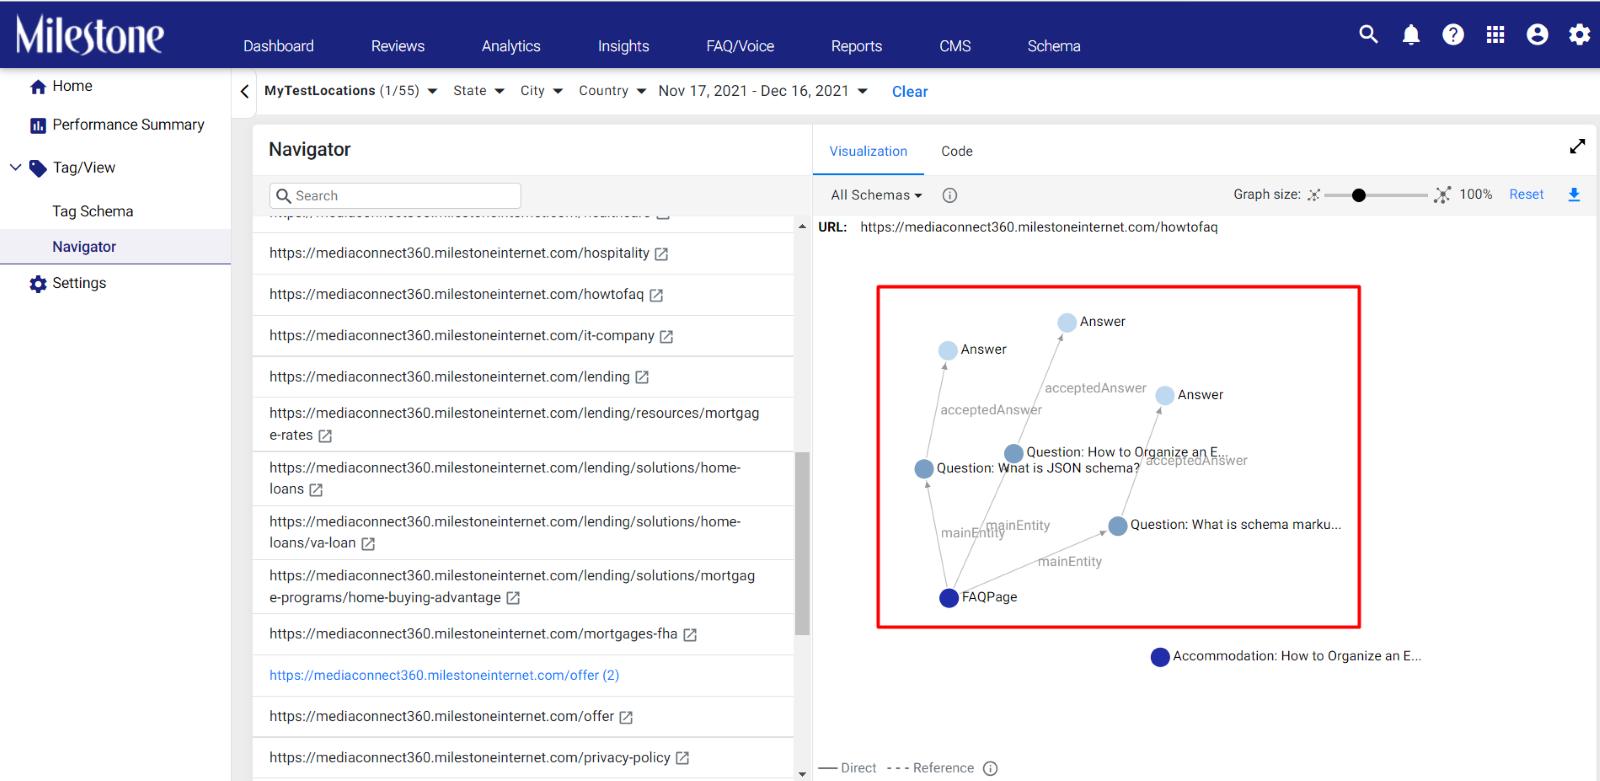This screenshot has width=1600, height=781.
Task: Download the schema graph
Action: coord(1574,195)
